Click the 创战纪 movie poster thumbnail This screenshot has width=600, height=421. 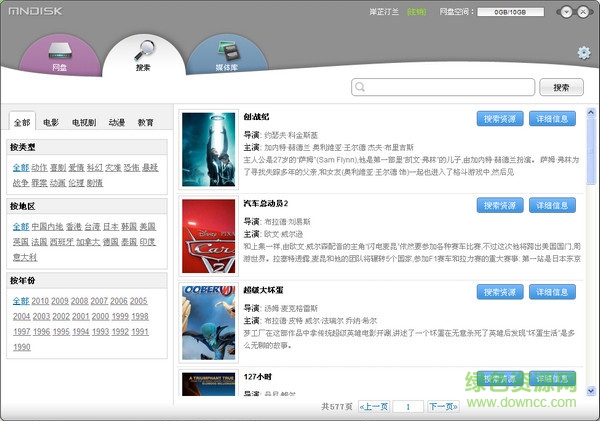207,149
